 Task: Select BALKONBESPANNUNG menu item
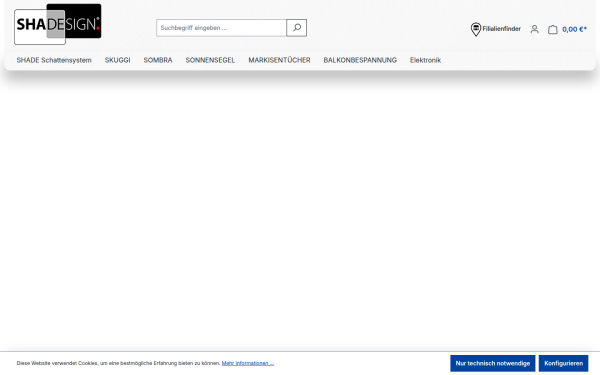(x=360, y=60)
